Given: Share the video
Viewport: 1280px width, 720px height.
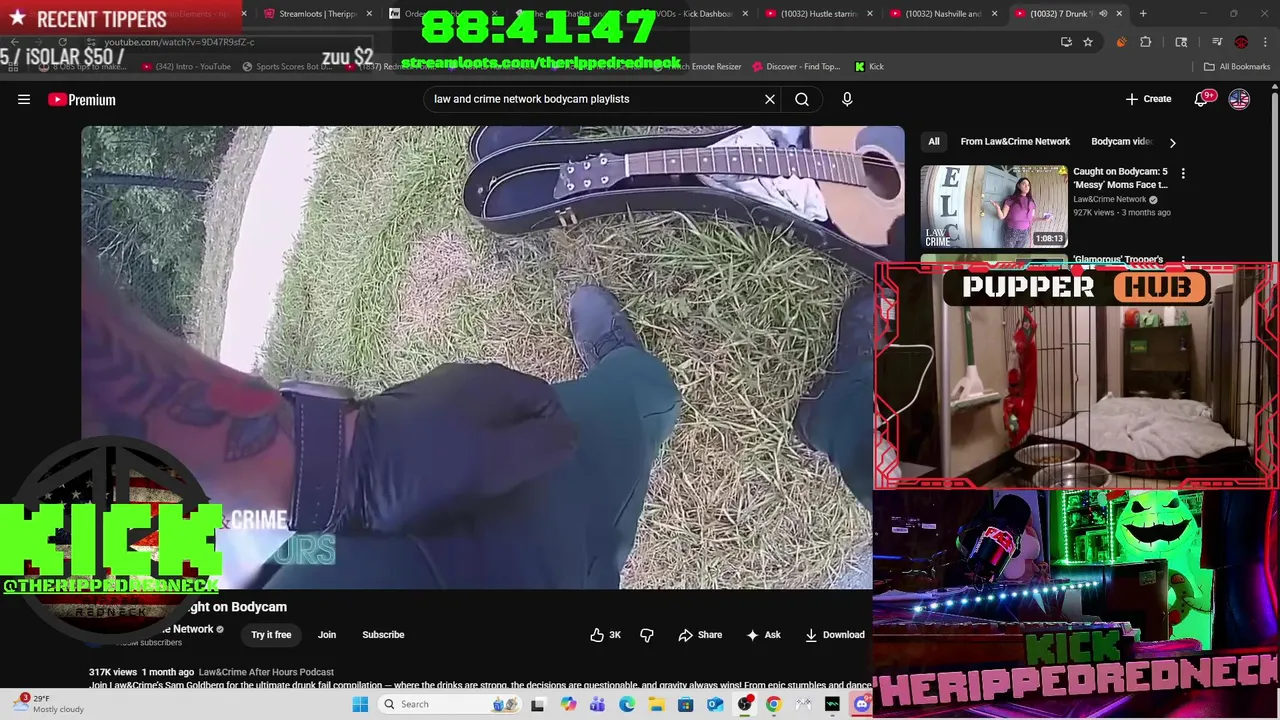Looking at the screenshot, I should pyautogui.click(x=700, y=635).
